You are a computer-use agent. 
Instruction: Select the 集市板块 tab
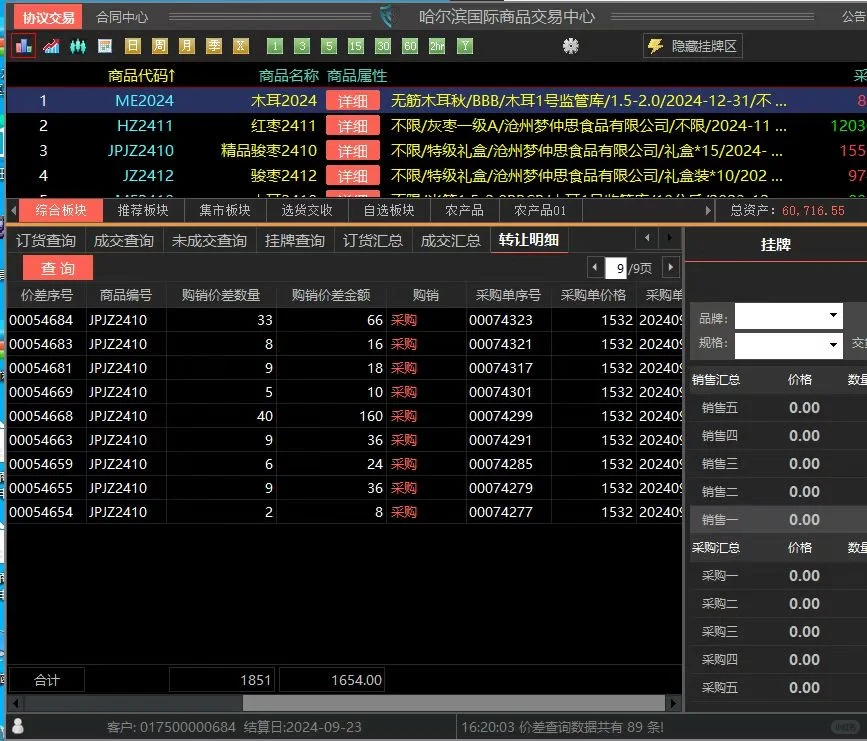coord(224,211)
